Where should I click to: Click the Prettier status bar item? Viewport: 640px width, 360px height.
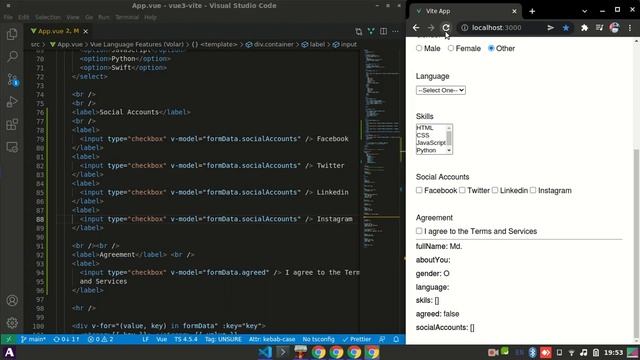(x=357, y=339)
